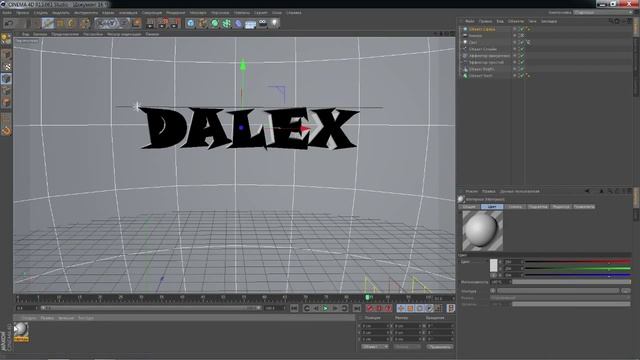Render the current view with clapperboard icon

[151, 23]
